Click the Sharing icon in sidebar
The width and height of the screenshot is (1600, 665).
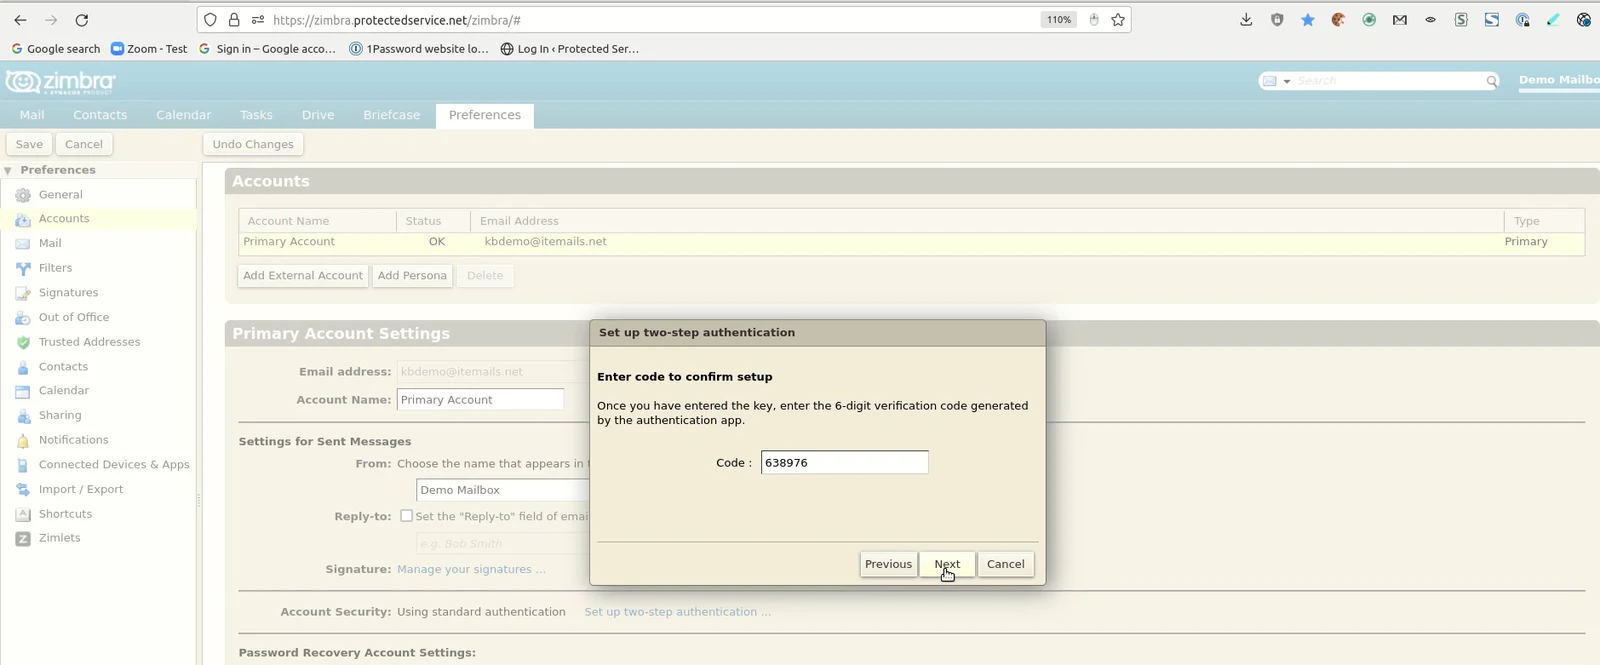pyautogui.click(x=23, y=416)
